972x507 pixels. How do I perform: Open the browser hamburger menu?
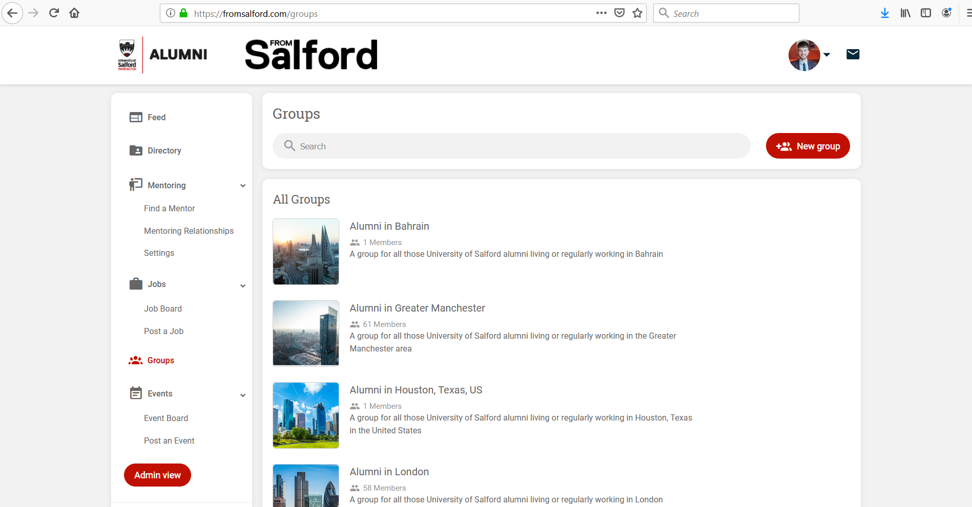pyautogui.click(x=968, y=13)
